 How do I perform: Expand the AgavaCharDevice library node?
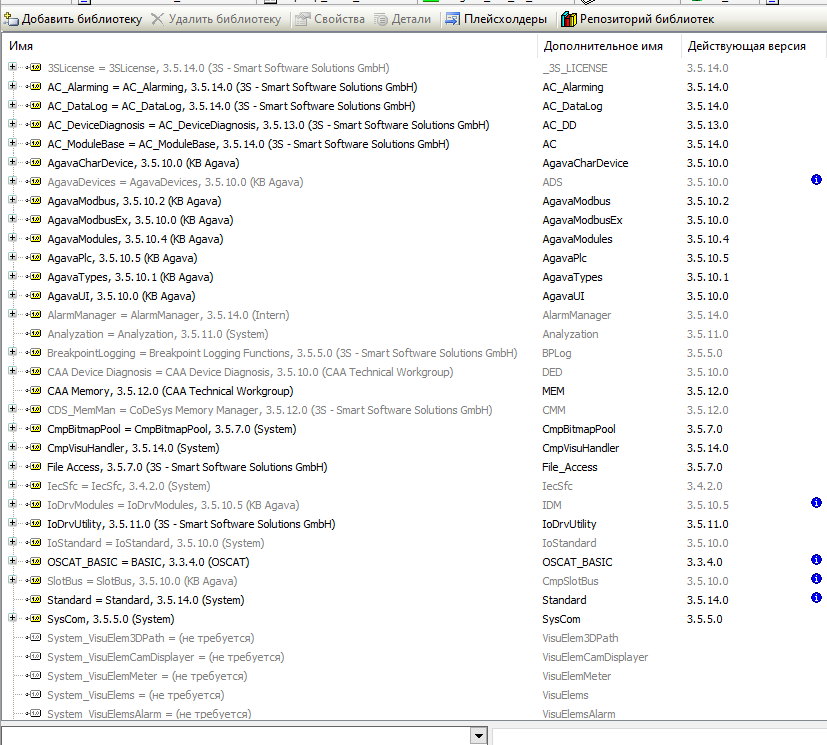(x=12, y=162)
